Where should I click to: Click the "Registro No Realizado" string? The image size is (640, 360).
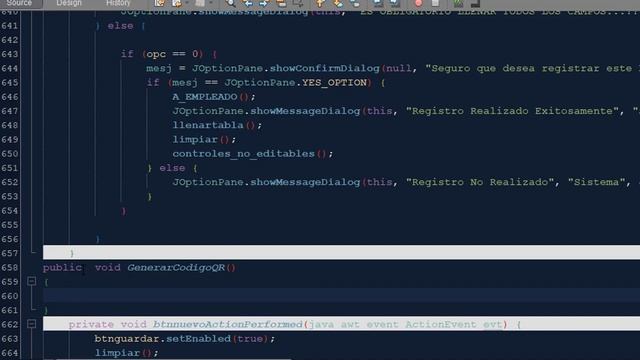click(480, 182)
